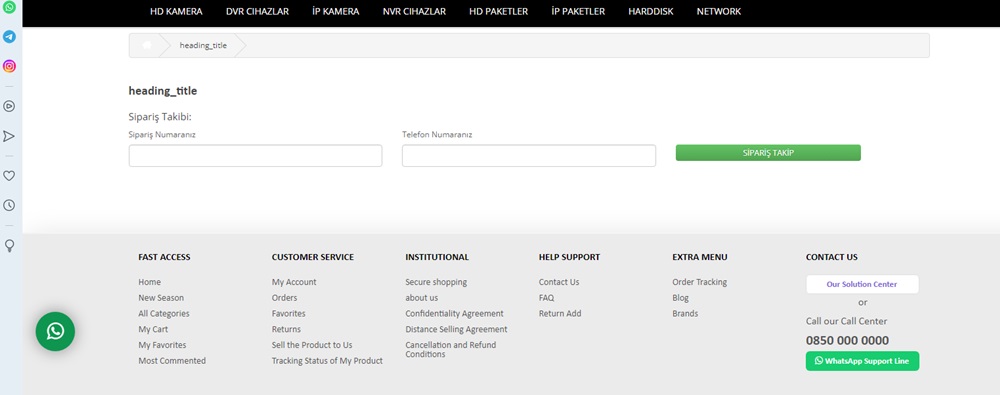This screenshot has width=1000, height=395.
Task: Open the NVR CIHAZLAR menu
Action: point(414,11)
